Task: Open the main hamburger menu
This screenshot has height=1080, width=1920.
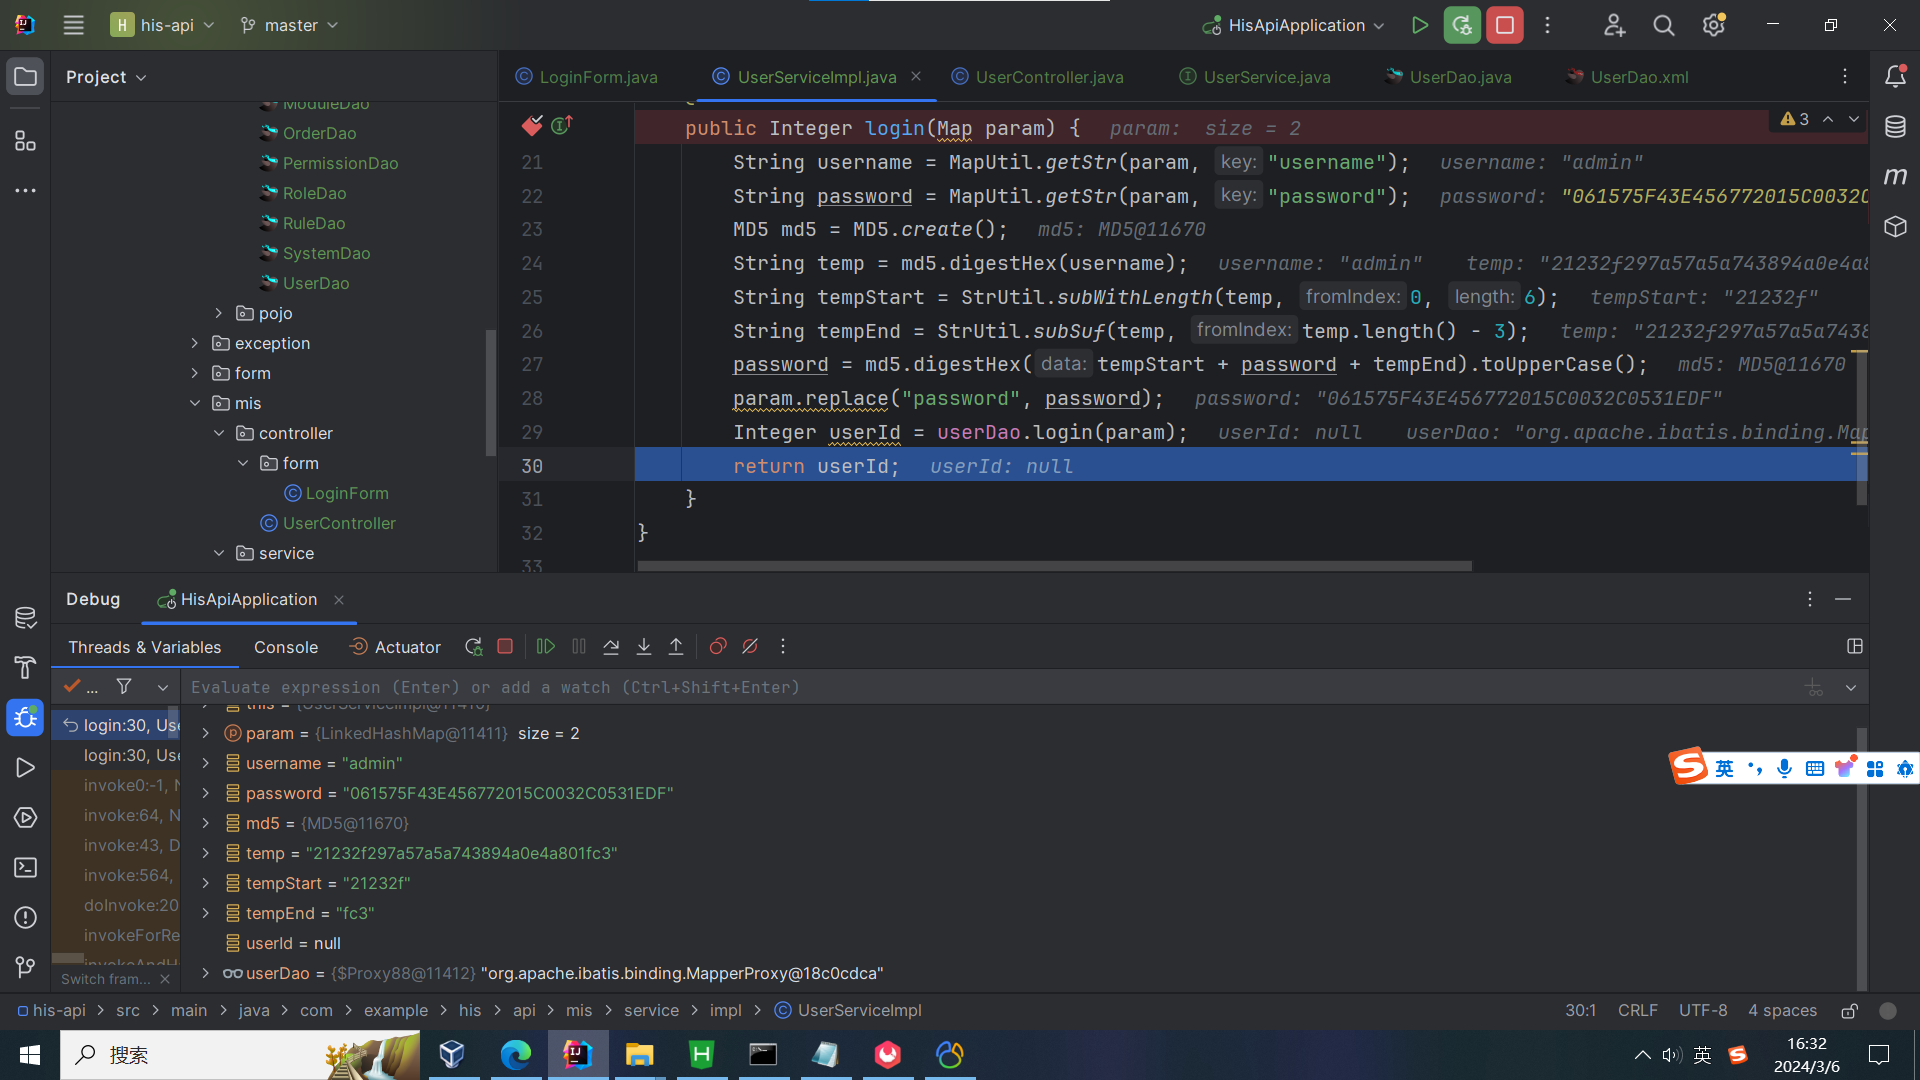Action: click(73, 25)
